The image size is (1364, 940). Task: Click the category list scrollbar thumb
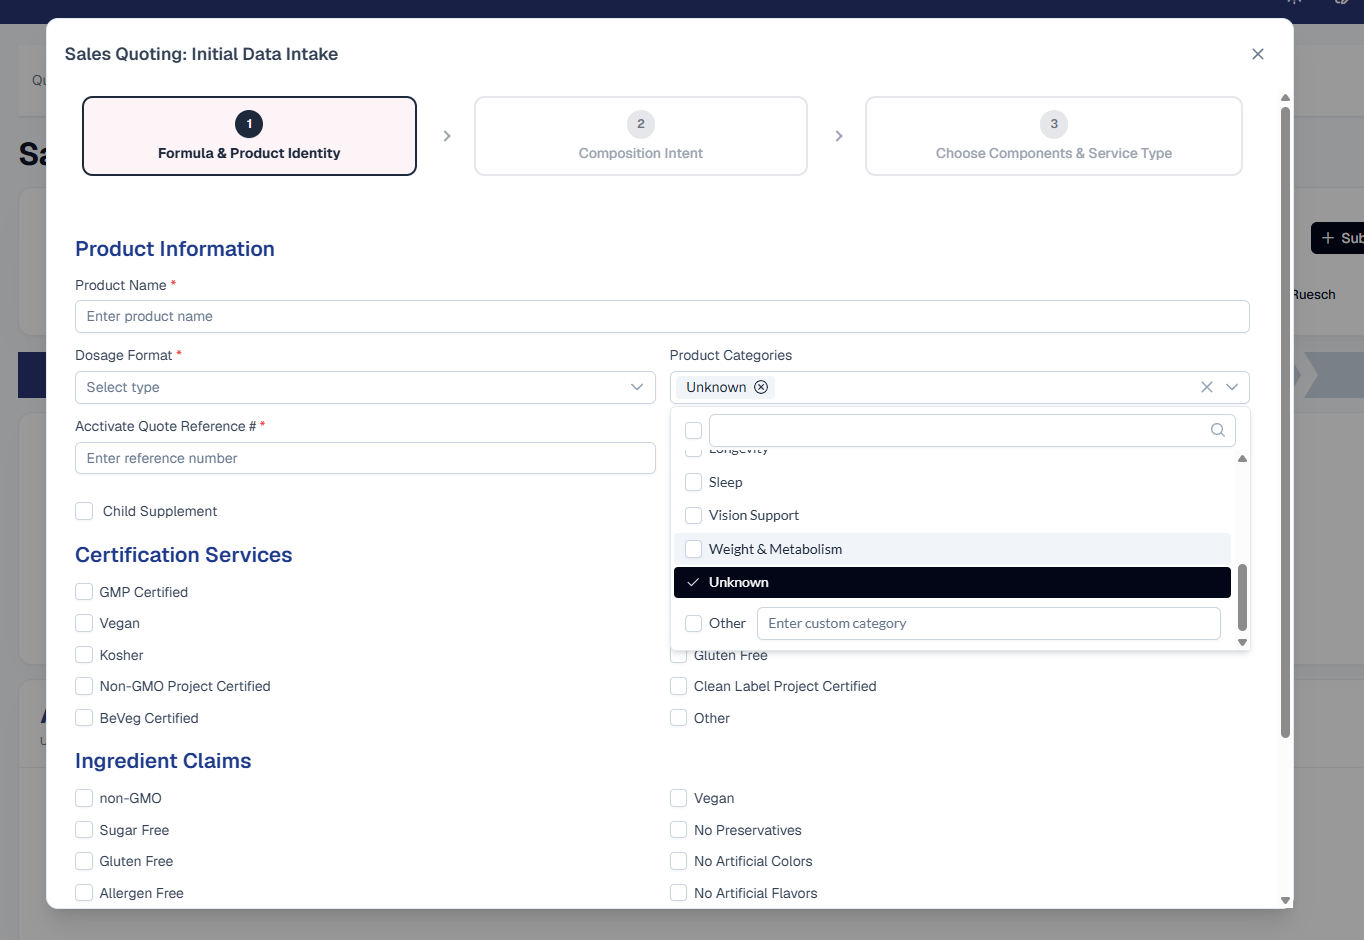tap(1242, 597)
